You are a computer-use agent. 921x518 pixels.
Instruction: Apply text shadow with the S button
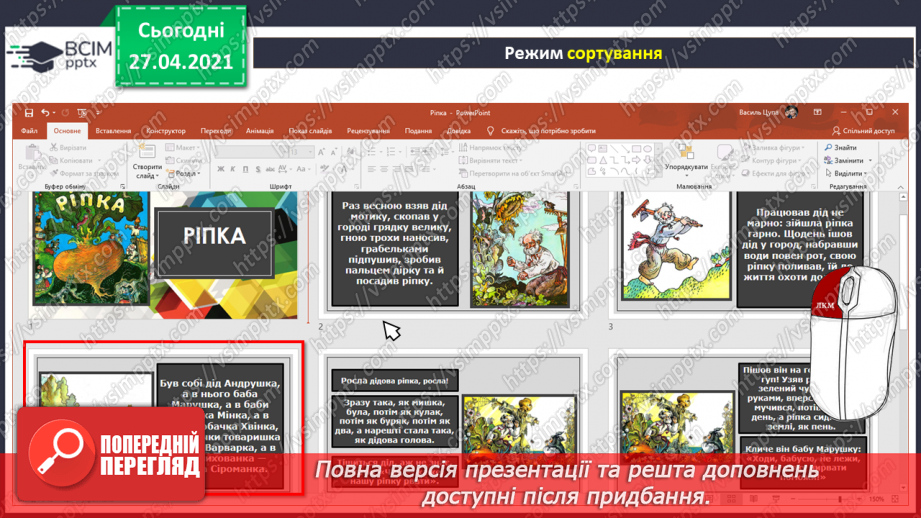[258, 169]
